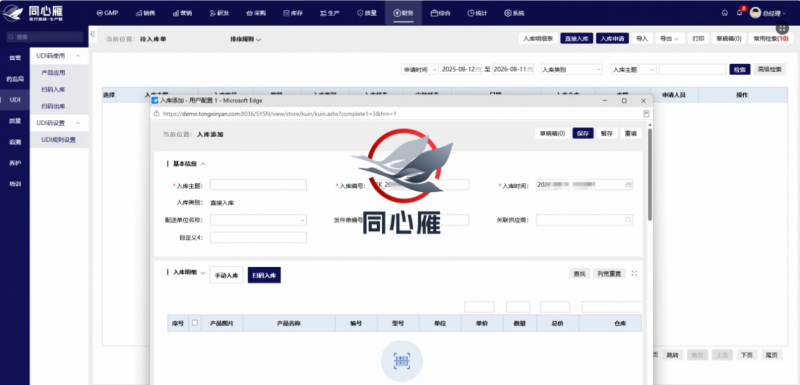This screenshot has width=800, height=385.
Task: Click the search magnifier in 关联供应商 field
Action: [628, 220]
